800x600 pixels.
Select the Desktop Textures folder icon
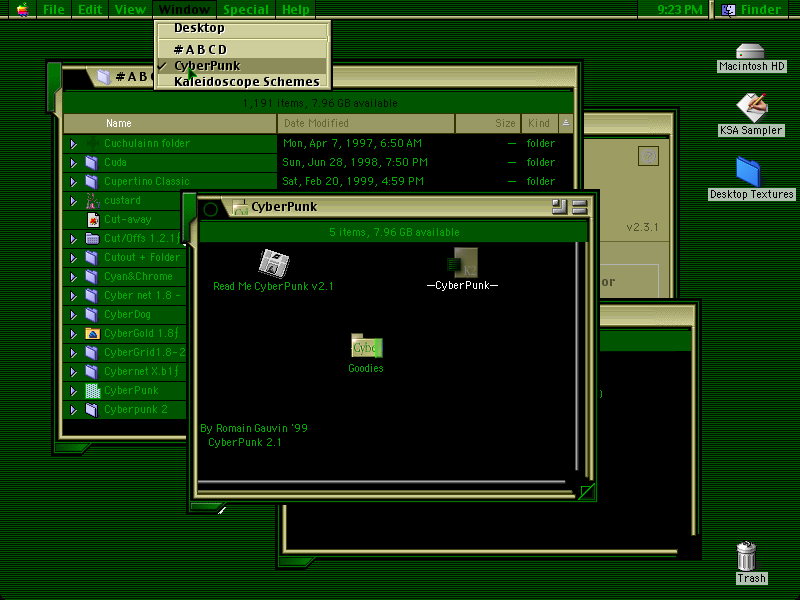748,171
